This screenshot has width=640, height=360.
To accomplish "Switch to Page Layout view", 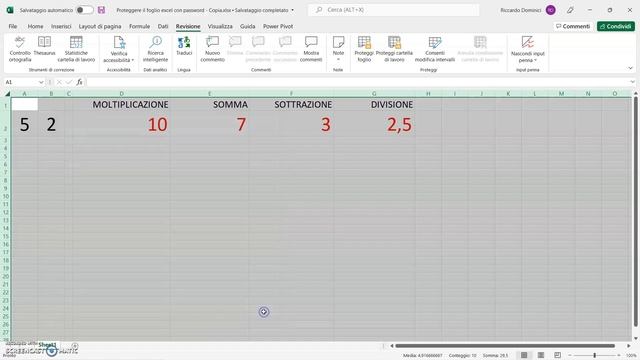I will [541, 355].
